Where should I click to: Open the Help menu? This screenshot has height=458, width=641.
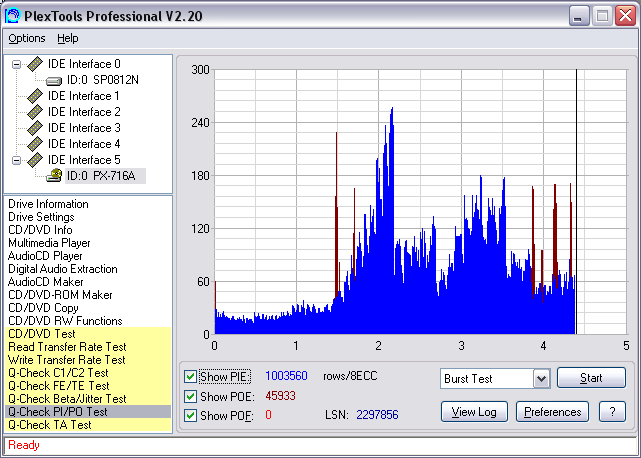(67, 38)
